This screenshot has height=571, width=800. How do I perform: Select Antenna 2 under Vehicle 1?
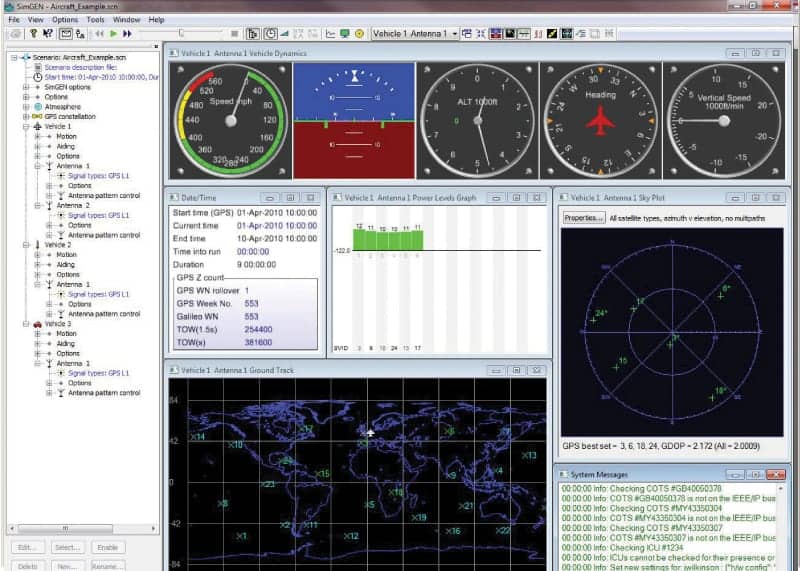(72, 206)
